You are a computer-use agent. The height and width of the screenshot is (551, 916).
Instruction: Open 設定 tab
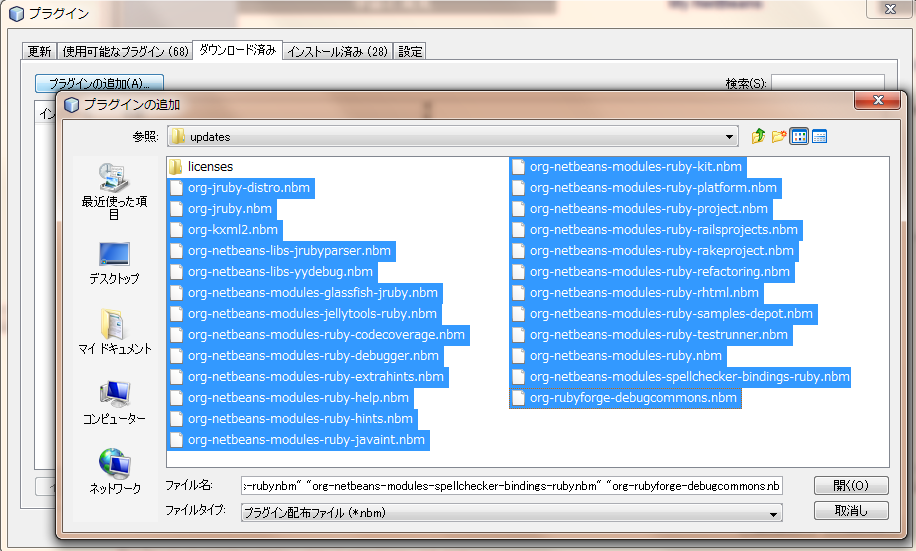(410, 51)
